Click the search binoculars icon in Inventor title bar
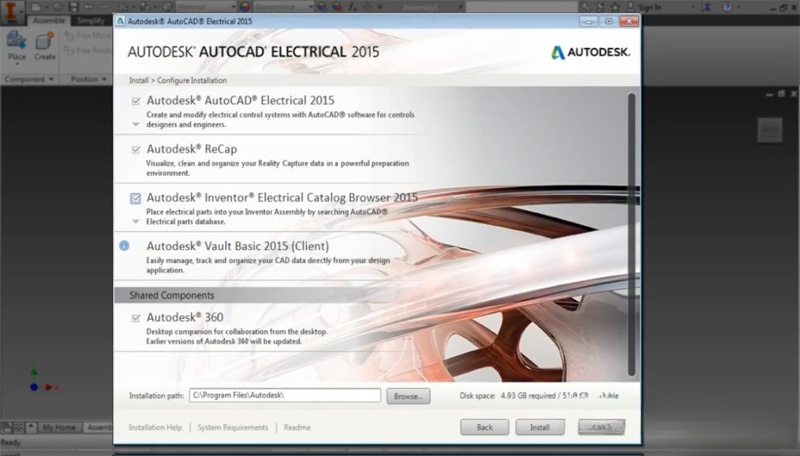The width and height of the screenshot is (800, 456). point(585,7)
